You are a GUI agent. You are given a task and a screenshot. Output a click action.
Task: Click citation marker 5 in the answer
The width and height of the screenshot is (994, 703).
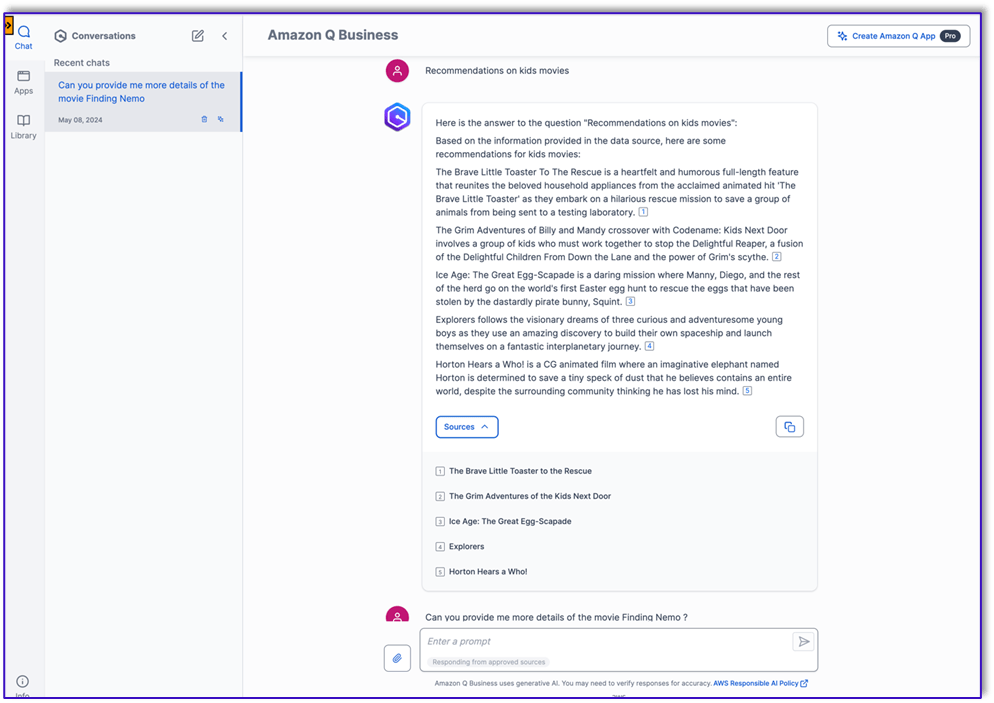pos(747,390)
